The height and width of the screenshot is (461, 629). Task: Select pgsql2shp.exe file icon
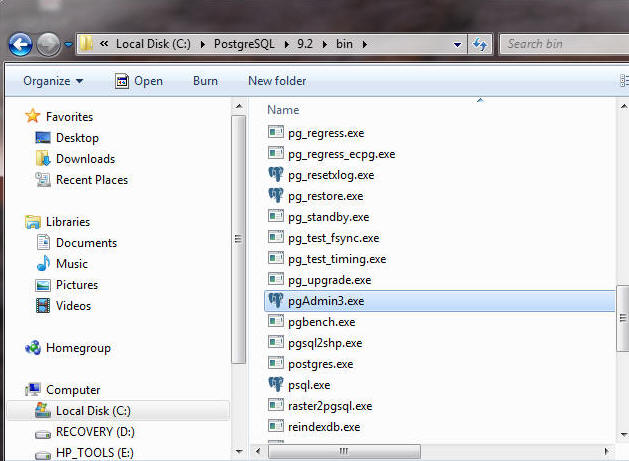(276, 341)
